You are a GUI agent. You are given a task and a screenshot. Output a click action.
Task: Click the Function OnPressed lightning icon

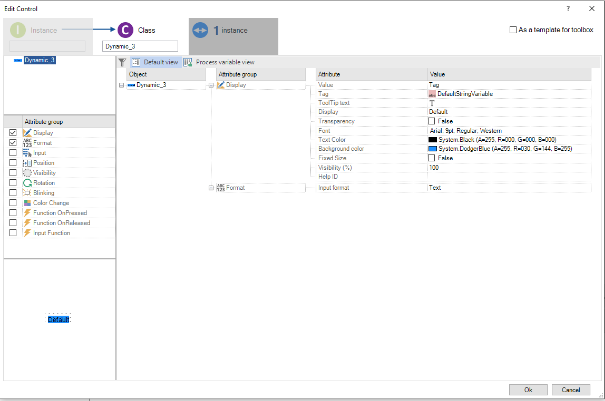[27, 213]
